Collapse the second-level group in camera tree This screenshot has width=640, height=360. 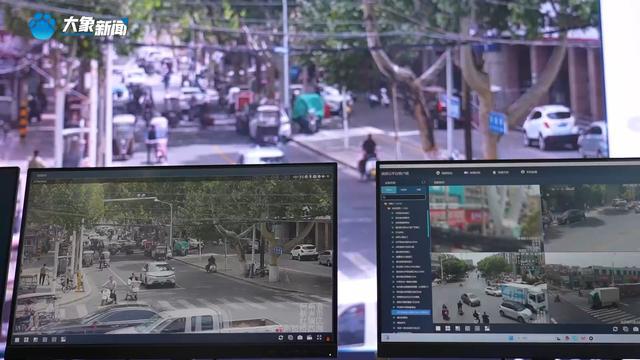tap(389, 208)
